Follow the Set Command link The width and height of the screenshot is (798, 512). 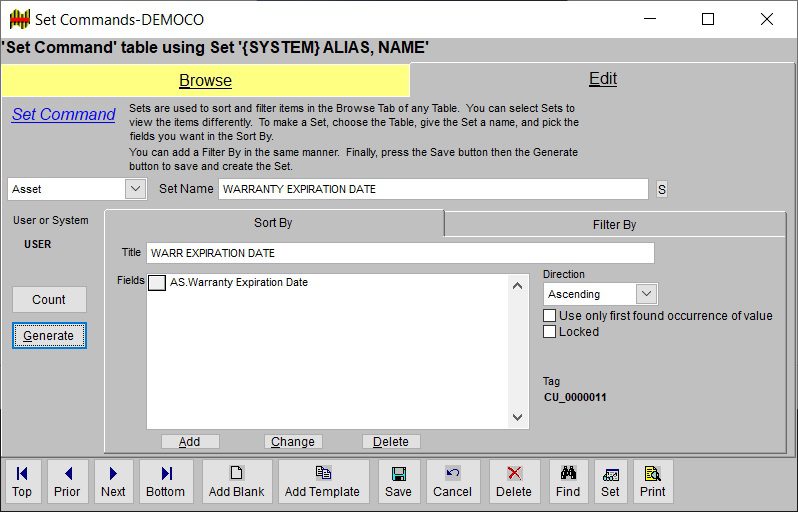(63, 115)
